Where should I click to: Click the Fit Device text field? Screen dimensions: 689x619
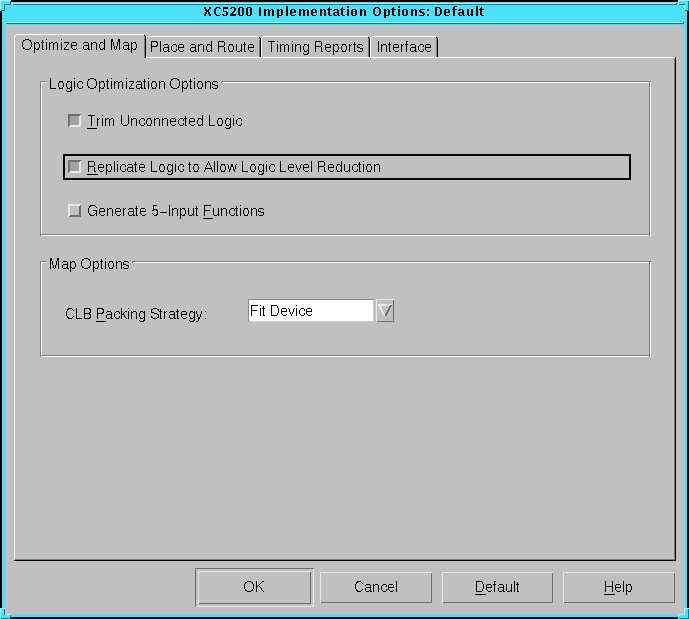coord(311,311)
